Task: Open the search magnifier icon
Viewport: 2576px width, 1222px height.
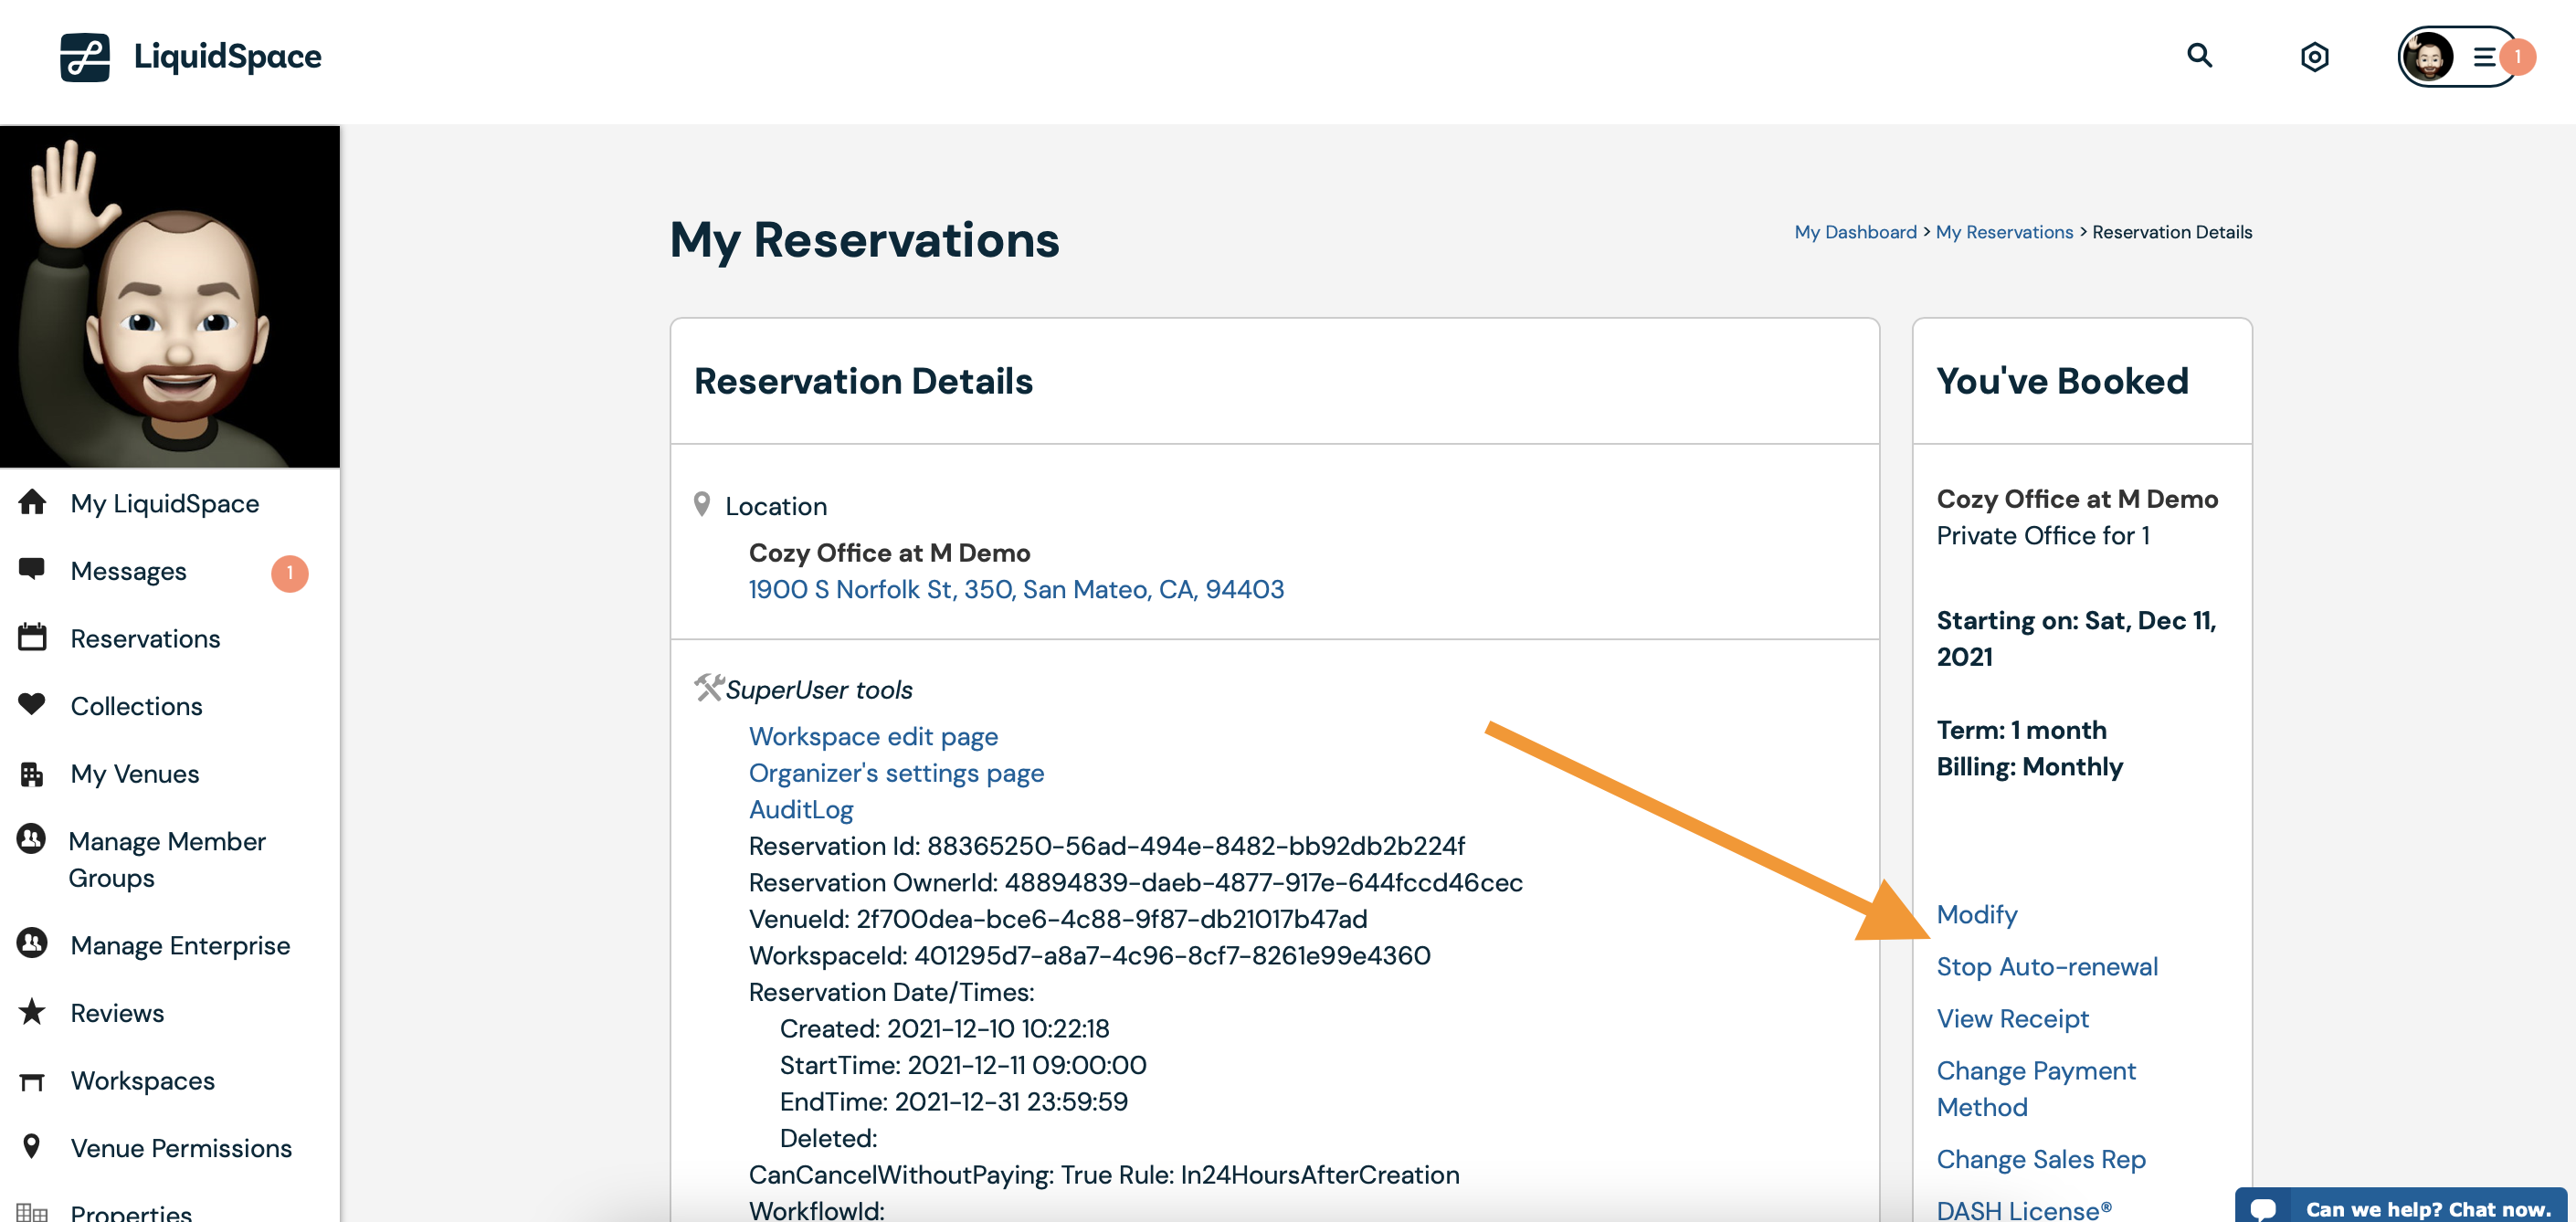Action: point(2199,56)
